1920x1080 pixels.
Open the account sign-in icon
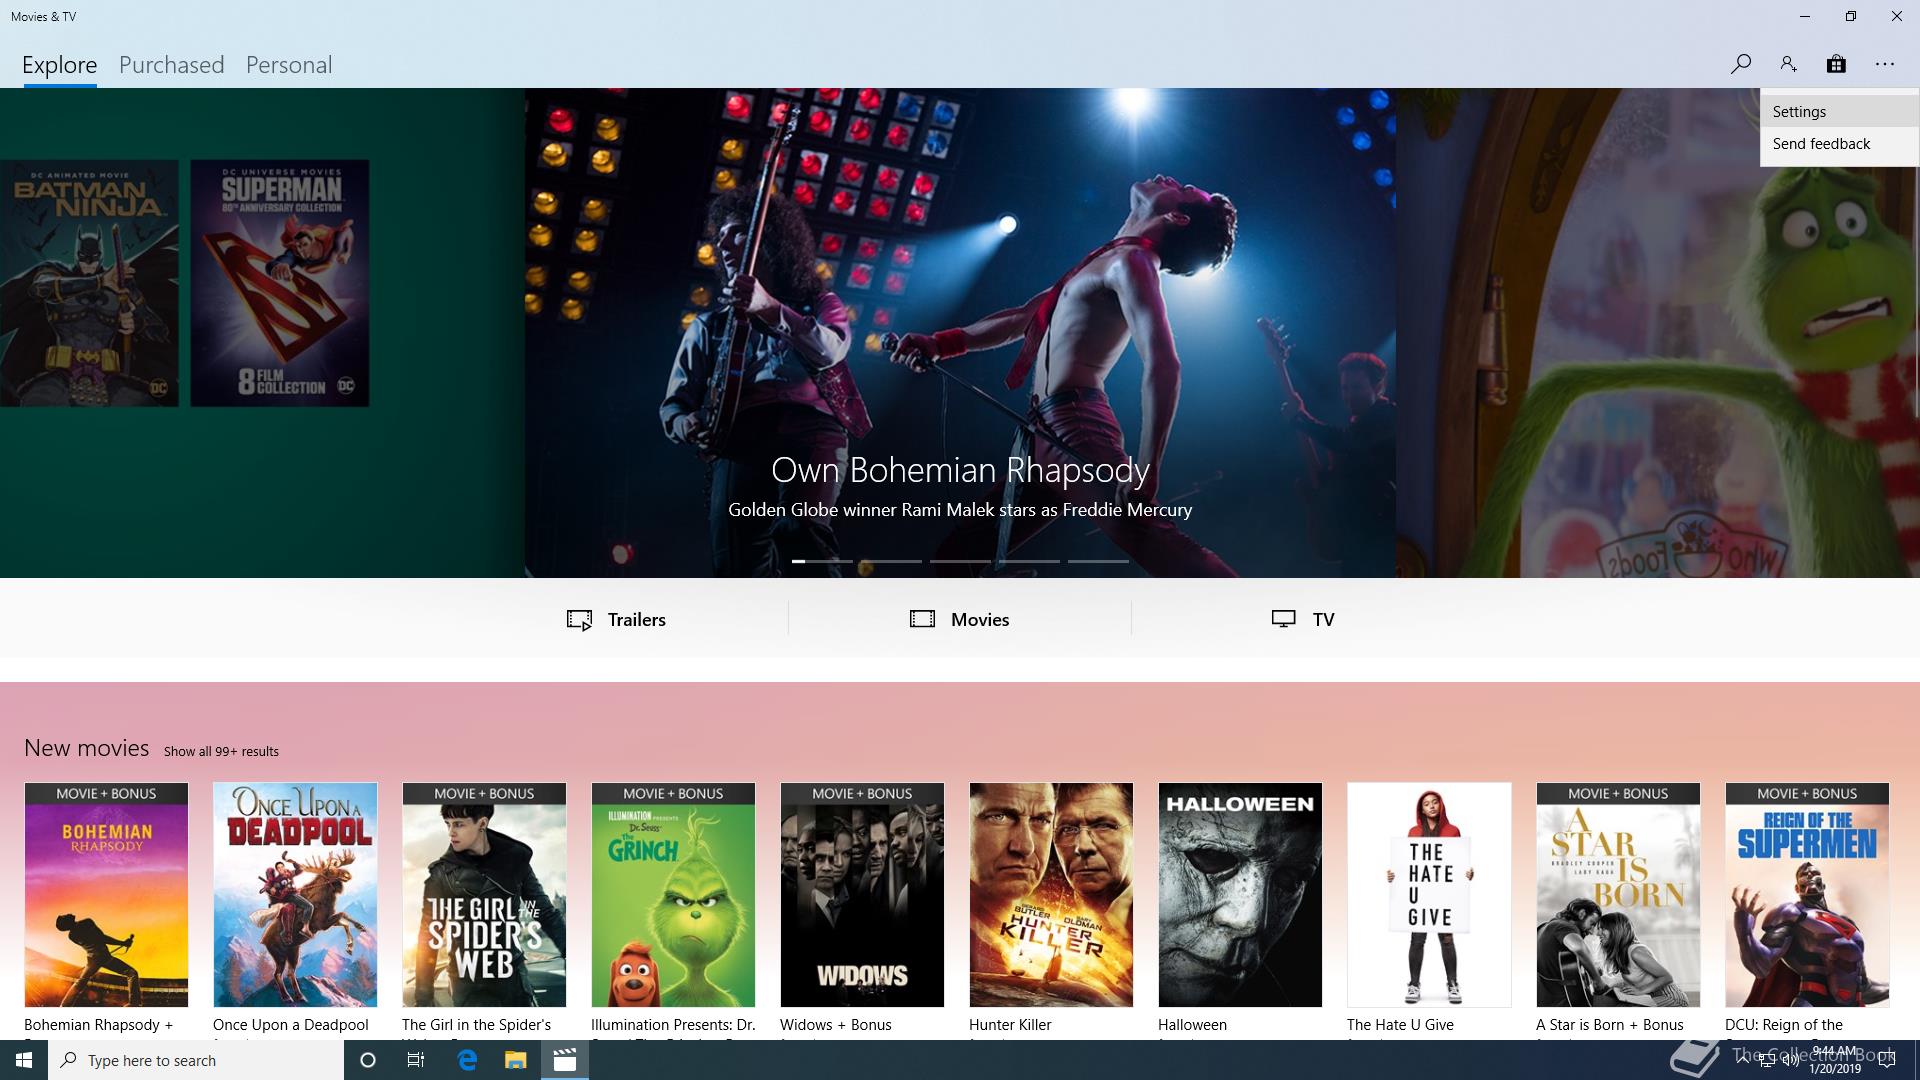pos(1788,64)
